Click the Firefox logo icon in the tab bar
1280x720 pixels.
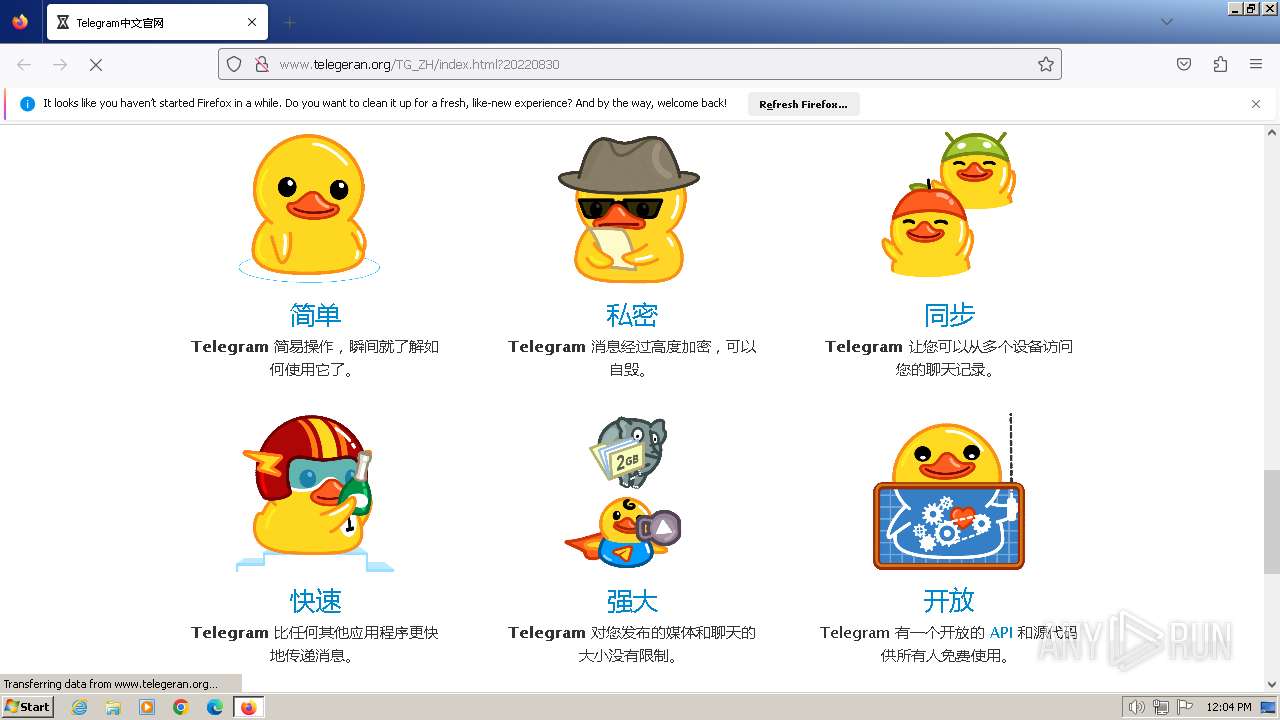[20, 22]
